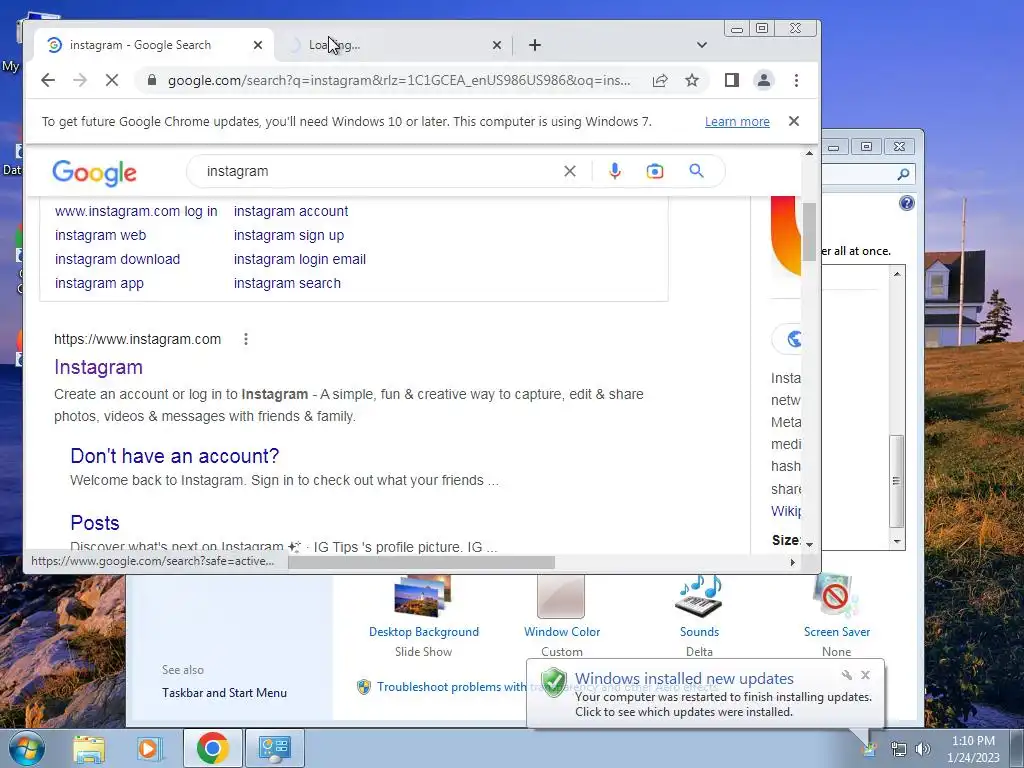Launch Windows Media Player from taskbar

[x=150, y=748]
